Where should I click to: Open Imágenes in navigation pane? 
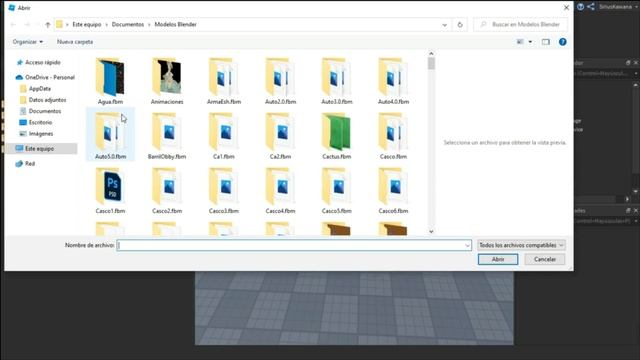coord(36,134)
